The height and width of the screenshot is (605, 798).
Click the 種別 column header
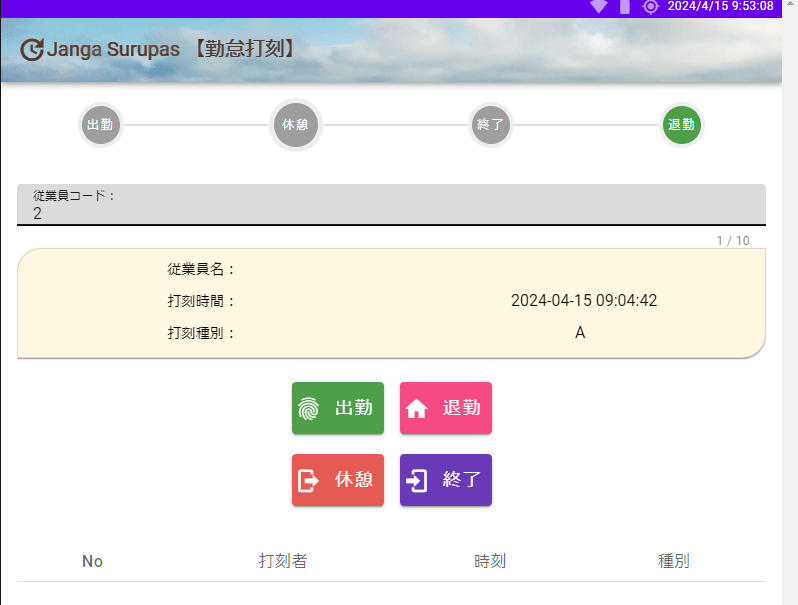click(x=674, y=561)
